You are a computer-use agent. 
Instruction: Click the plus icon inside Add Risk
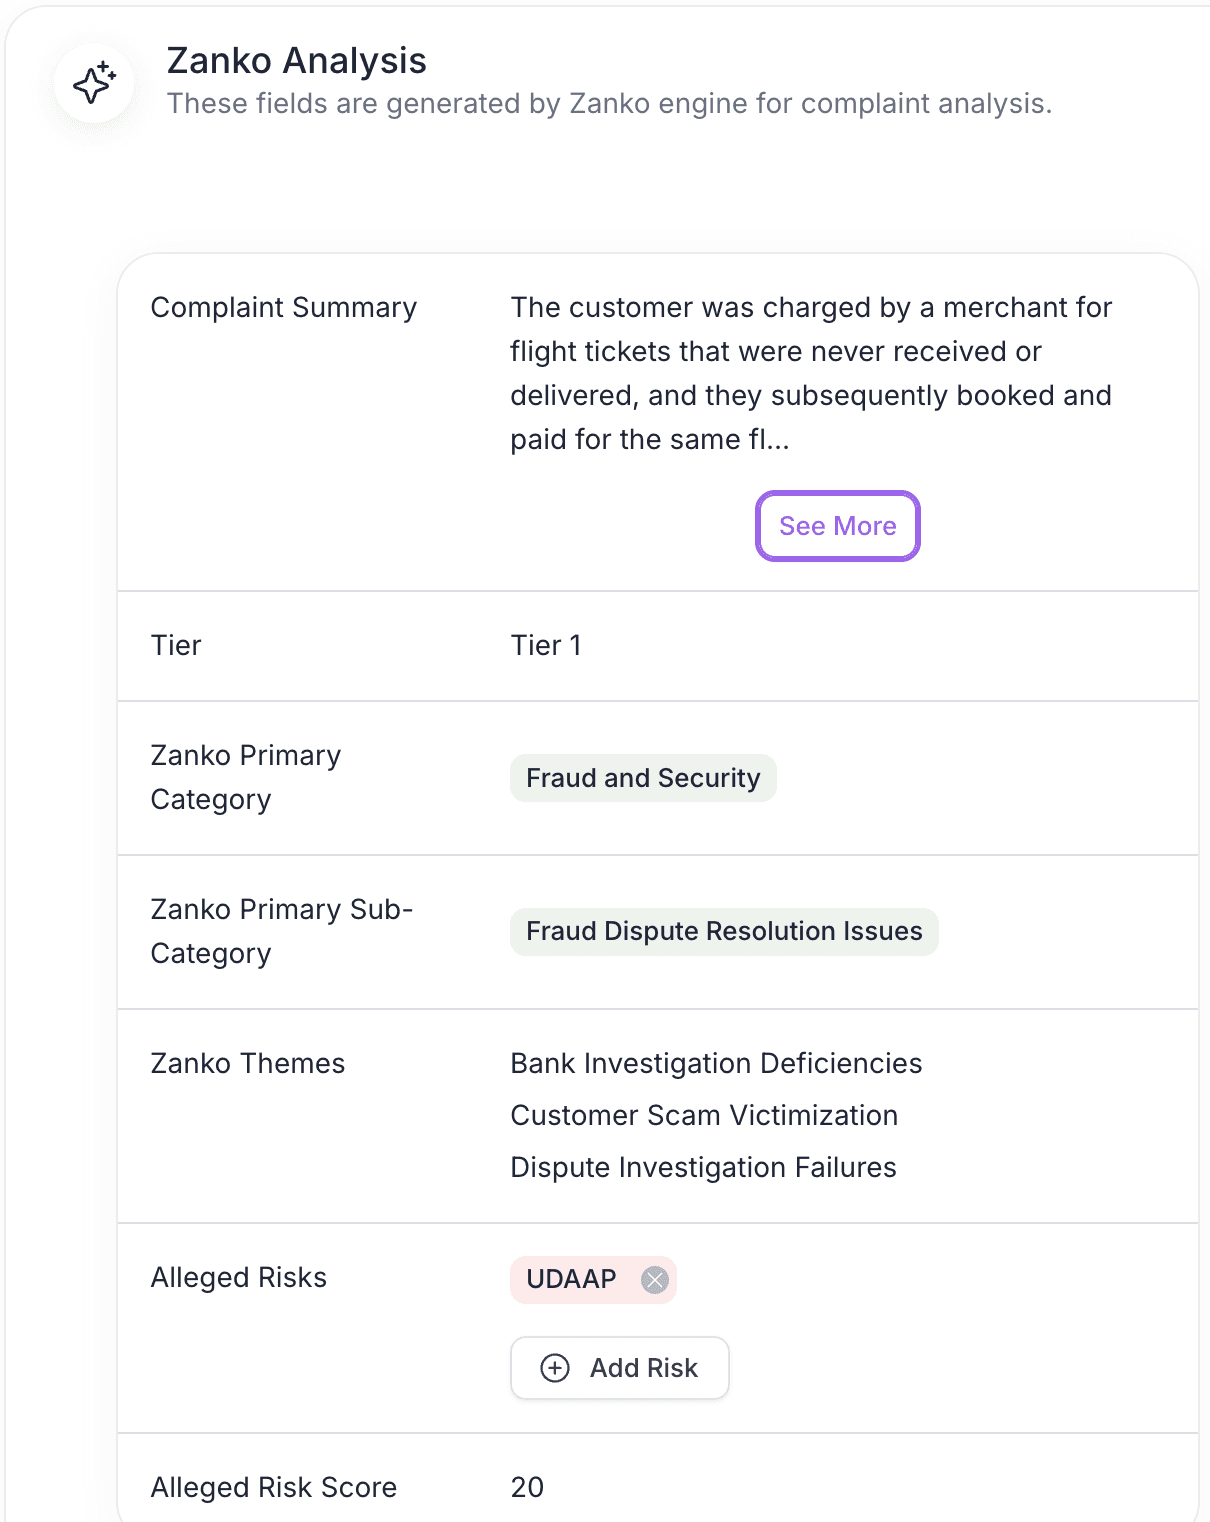(x=556, y=1368)
